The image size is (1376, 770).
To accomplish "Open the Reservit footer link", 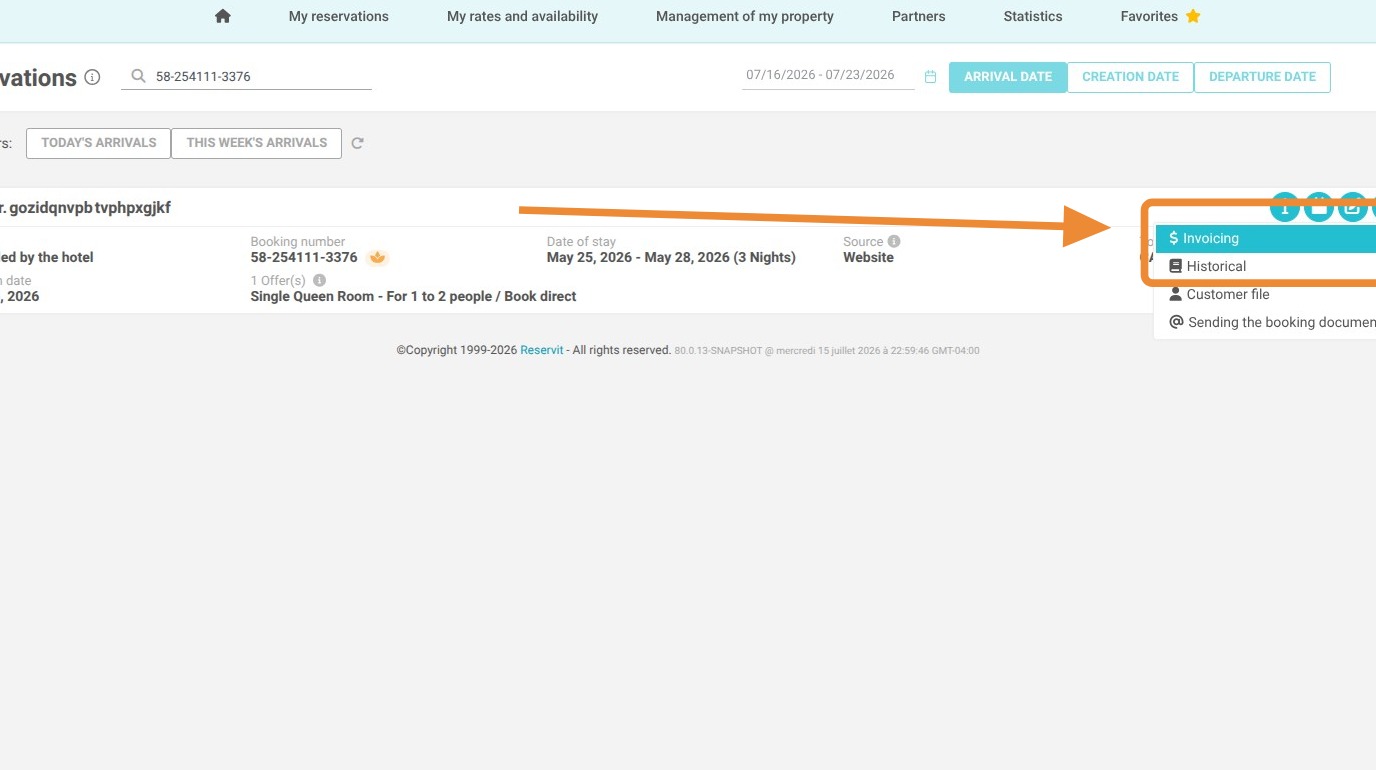I will point(542,350).
